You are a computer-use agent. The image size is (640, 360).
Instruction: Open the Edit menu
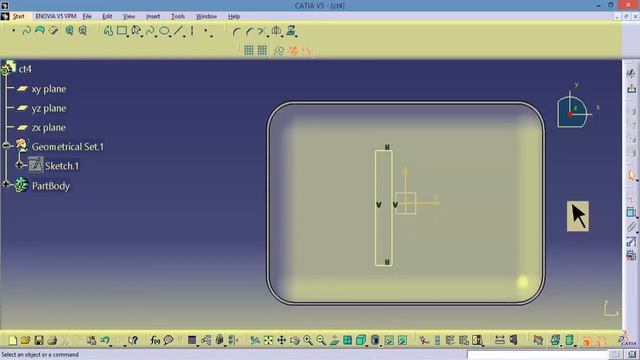(x=107, y=16)
